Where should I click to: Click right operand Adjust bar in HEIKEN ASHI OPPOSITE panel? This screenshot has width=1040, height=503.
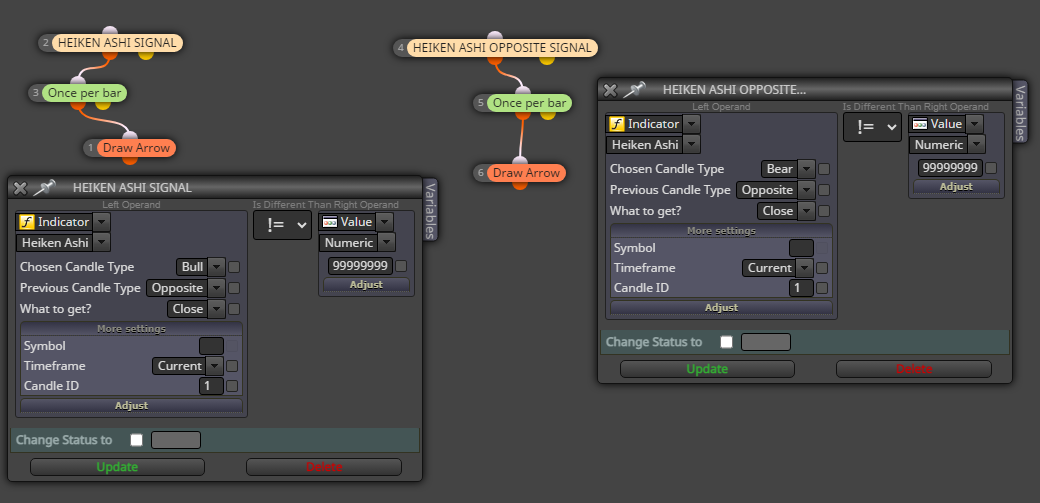click(x=956, y=186)
